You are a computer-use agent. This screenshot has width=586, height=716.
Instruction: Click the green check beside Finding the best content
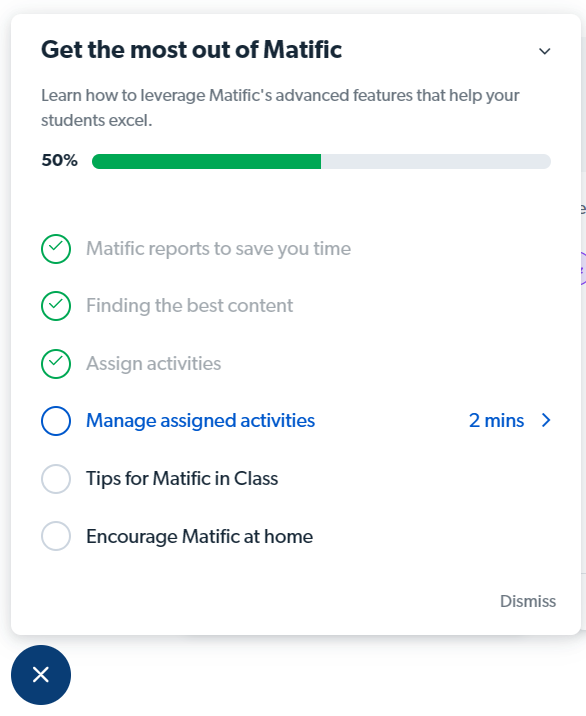pyautogui.click(x=56, y=305)
